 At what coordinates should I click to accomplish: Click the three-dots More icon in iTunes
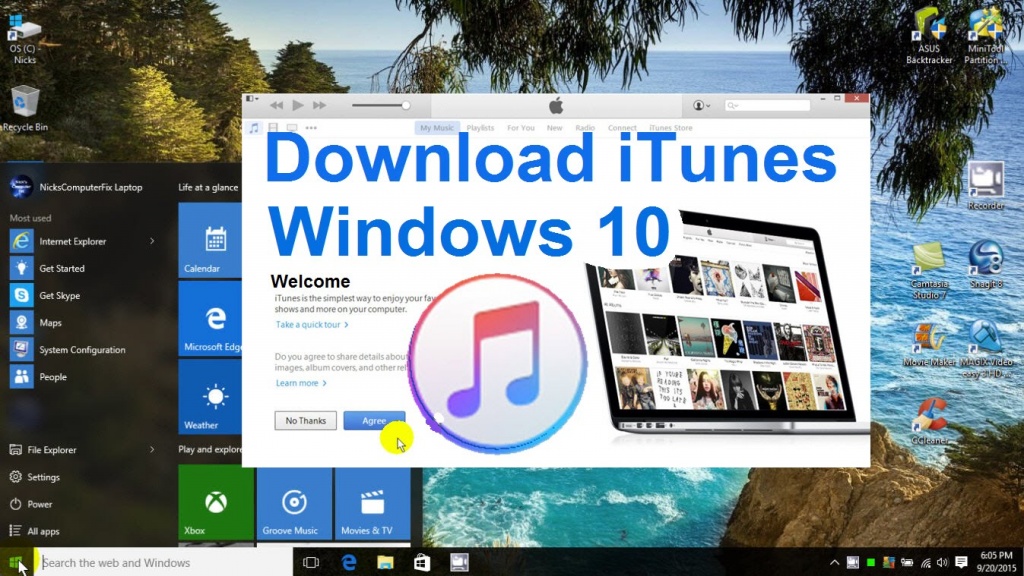pyautogui.click(x=311, y=128)
